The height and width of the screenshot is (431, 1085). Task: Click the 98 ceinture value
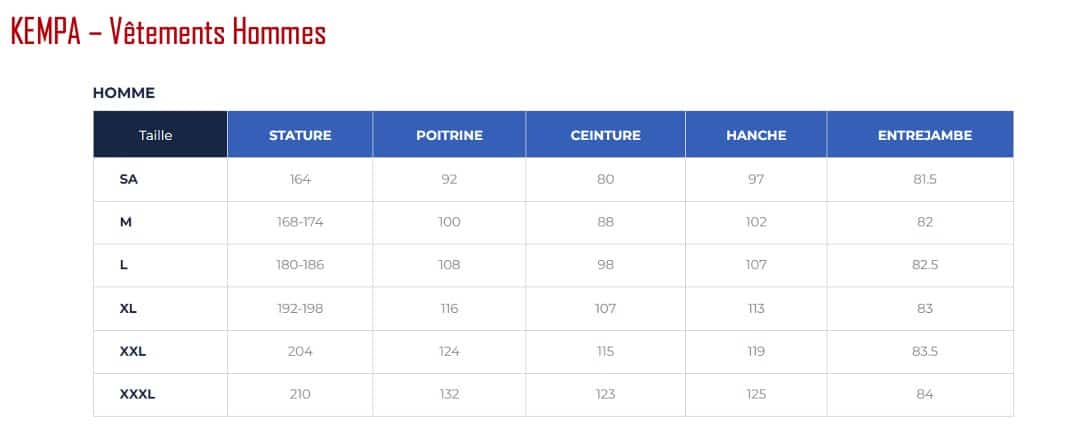pyautogui.click(x=605, y=265)
